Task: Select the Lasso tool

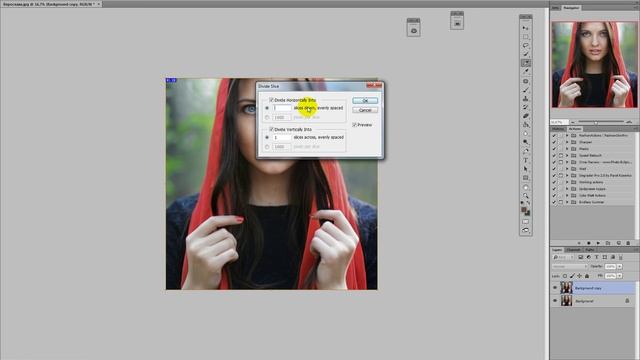Action: pos(526,45)
